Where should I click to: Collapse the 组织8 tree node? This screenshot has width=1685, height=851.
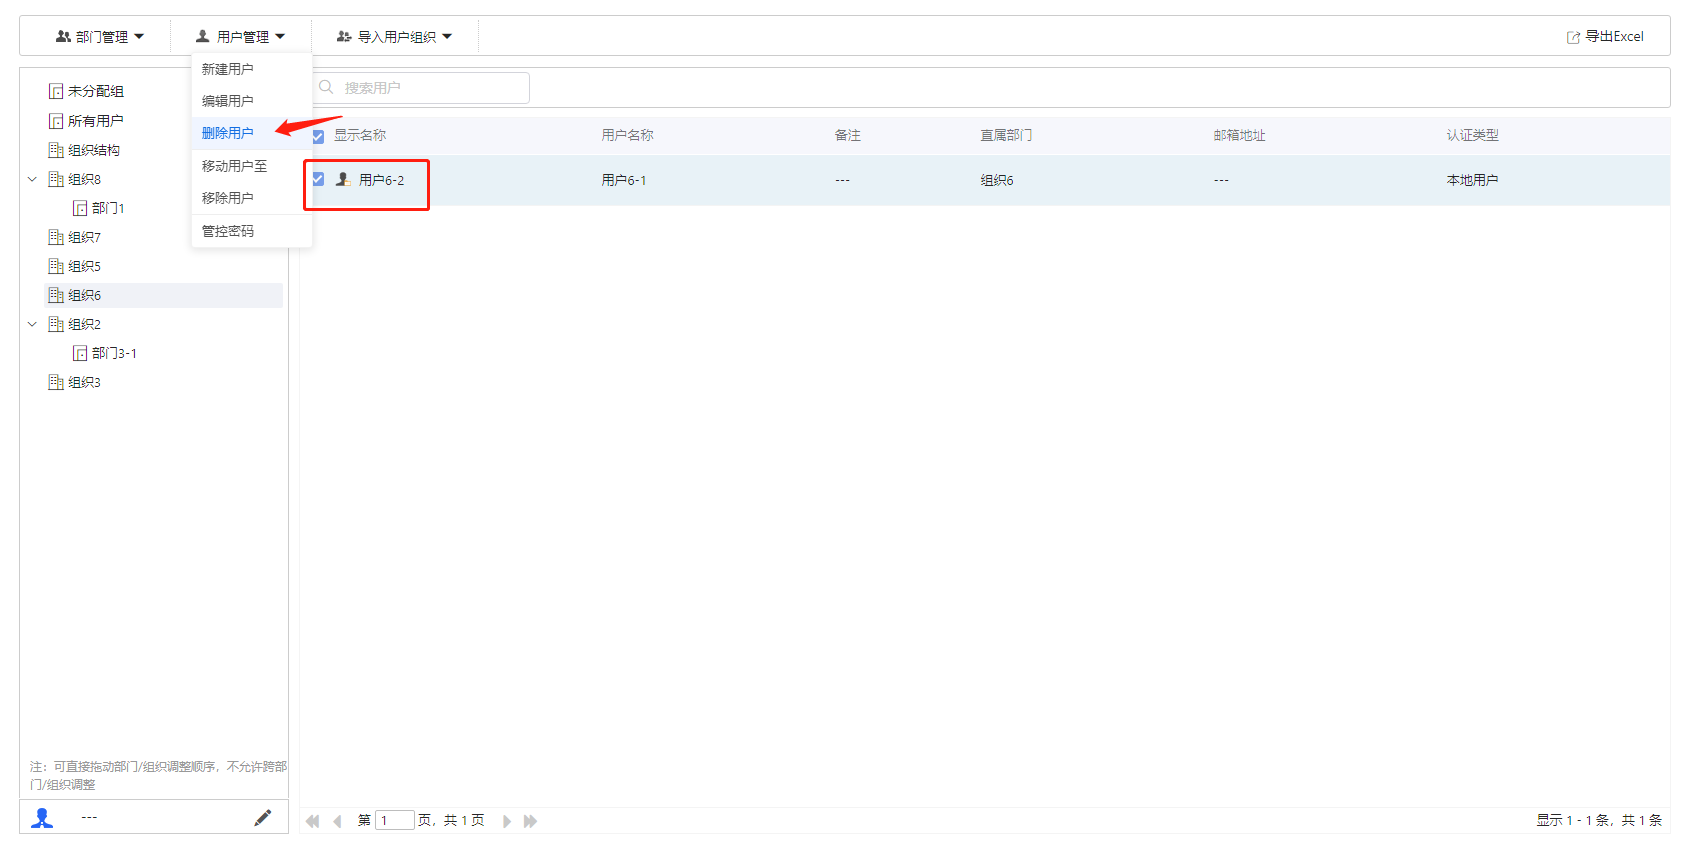(x=32, y=179)
